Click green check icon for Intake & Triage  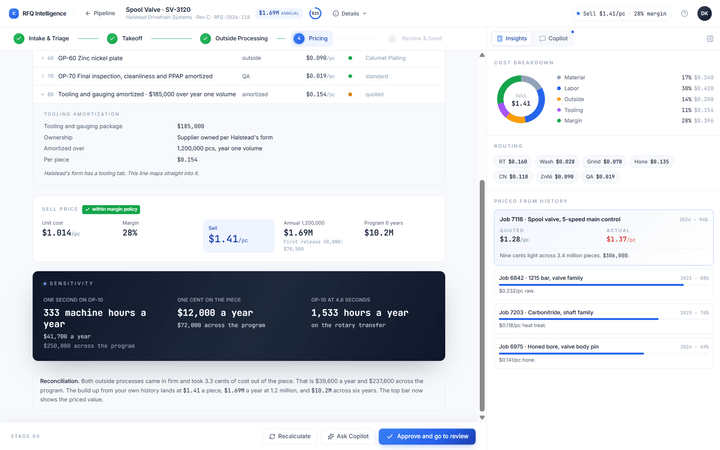[19, 39]
